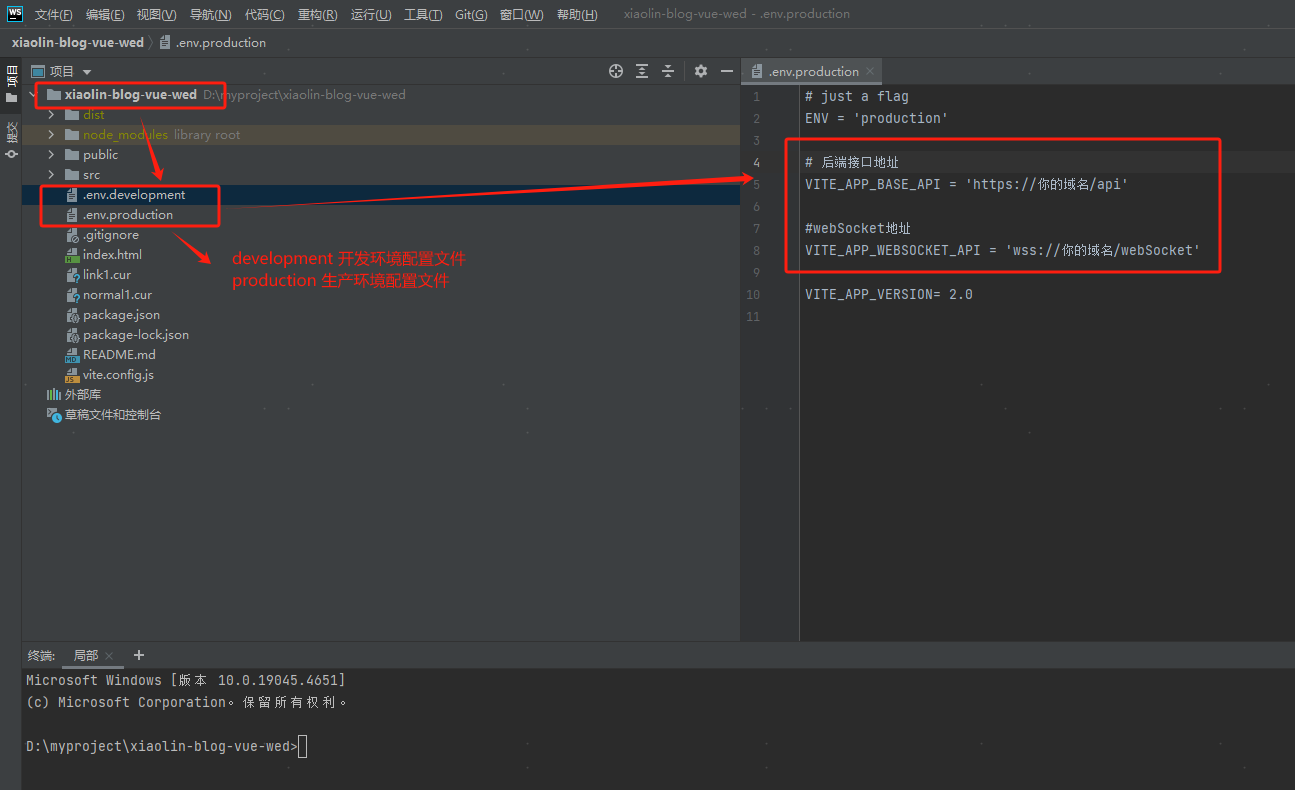Open 运行(R) menu
The image size is (1295, 790).
point(371,14)
